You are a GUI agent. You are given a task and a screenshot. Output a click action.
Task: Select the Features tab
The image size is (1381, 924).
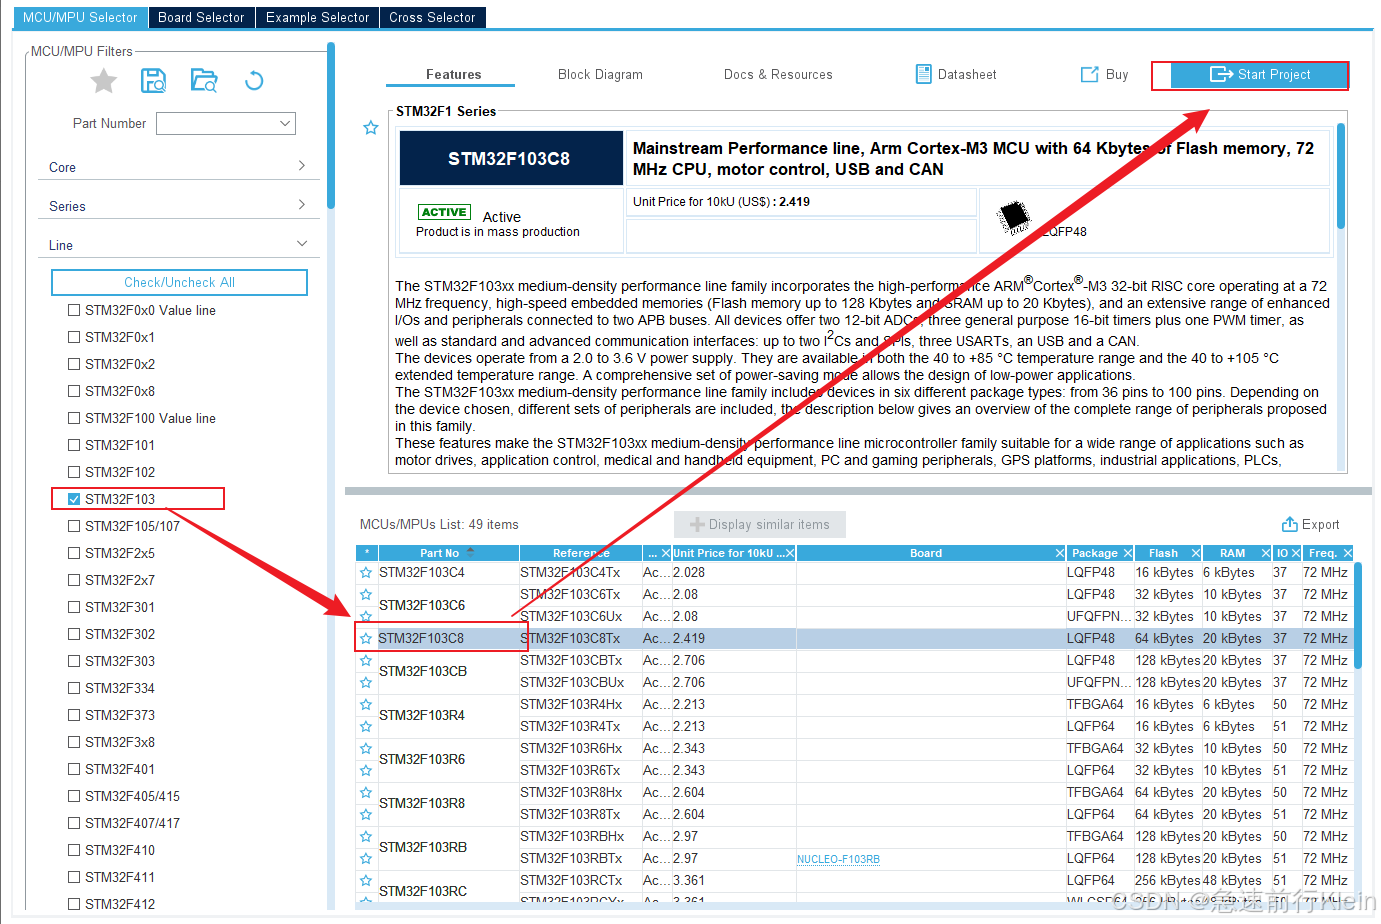pyautogui.click(x=453, y=74)
